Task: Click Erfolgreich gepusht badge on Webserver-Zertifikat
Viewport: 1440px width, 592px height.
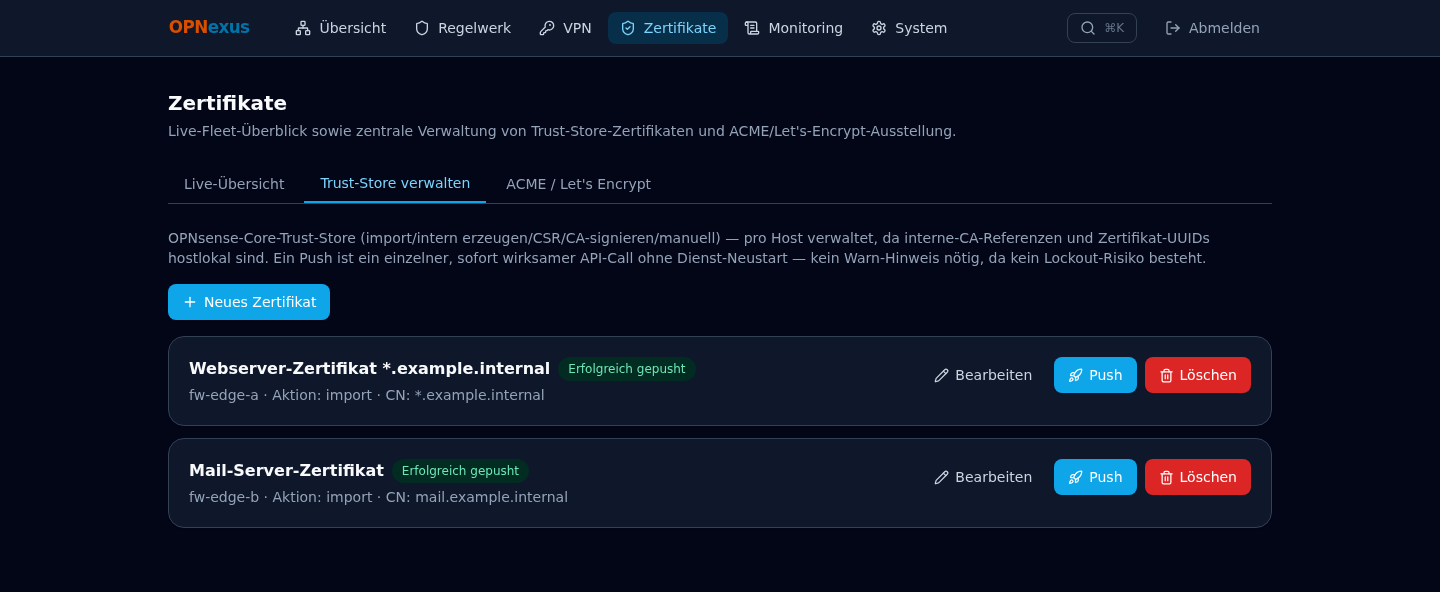Action: coord(627,369)
